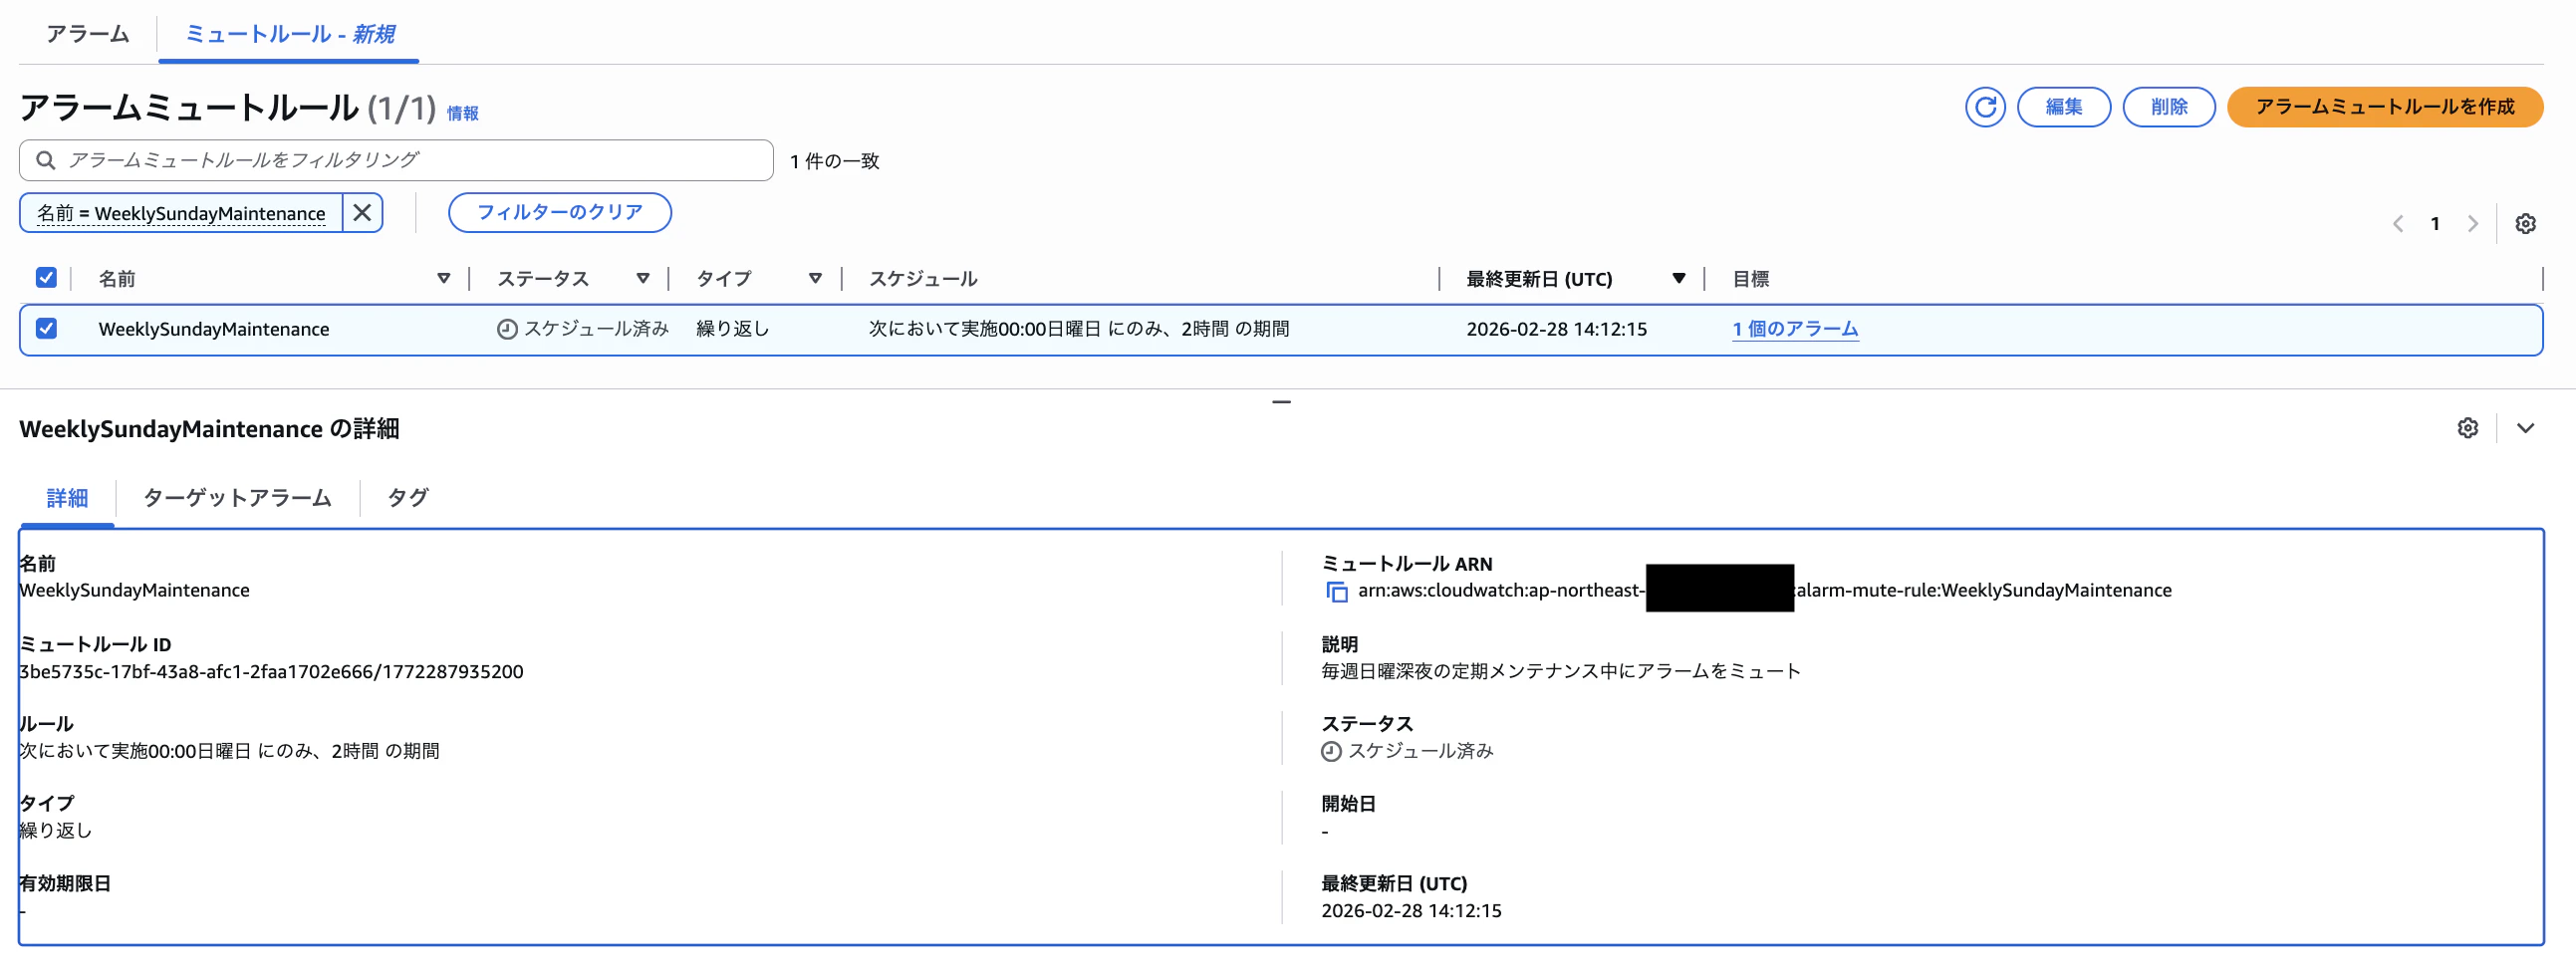Open the 詳細 tab in details panel
2576x972 pixels.
(x=67, y=498)
